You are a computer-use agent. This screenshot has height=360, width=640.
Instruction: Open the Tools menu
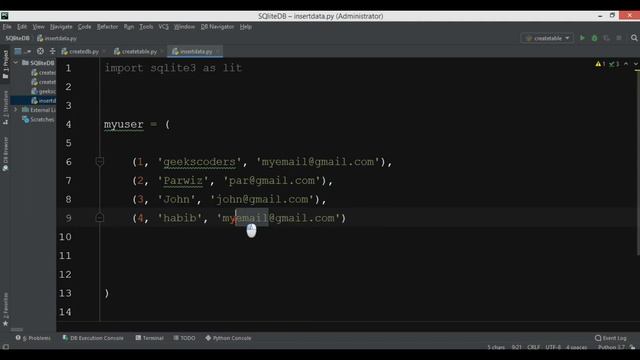(x=146, y=27)
